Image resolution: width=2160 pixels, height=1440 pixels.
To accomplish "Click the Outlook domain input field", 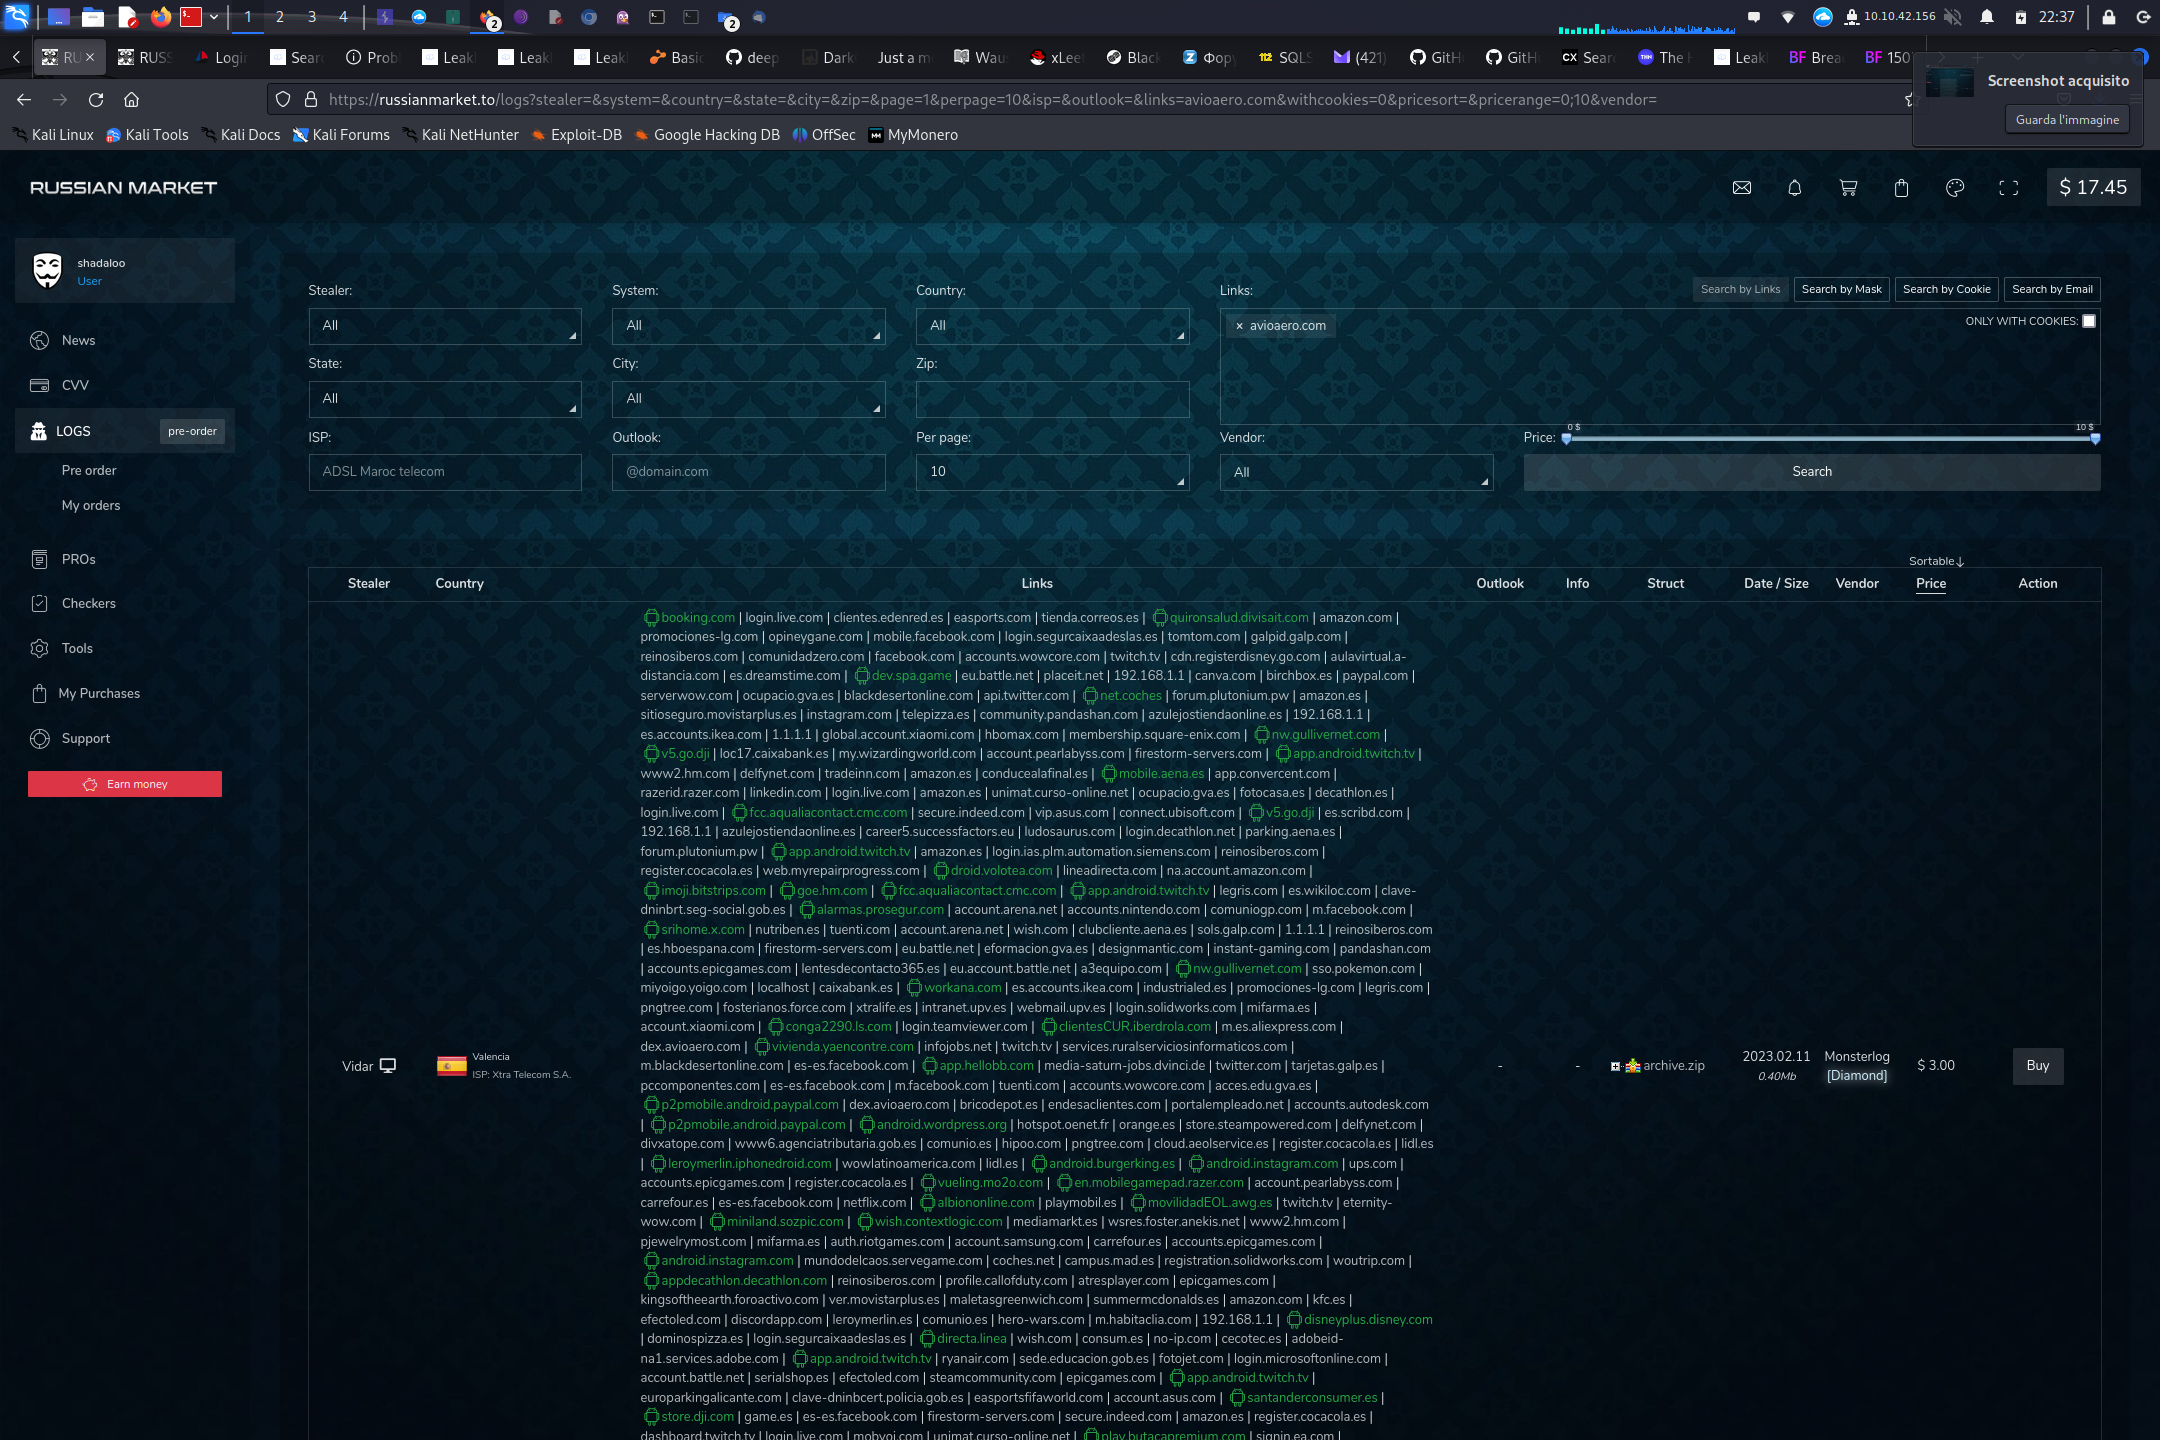I will (749, 472).
